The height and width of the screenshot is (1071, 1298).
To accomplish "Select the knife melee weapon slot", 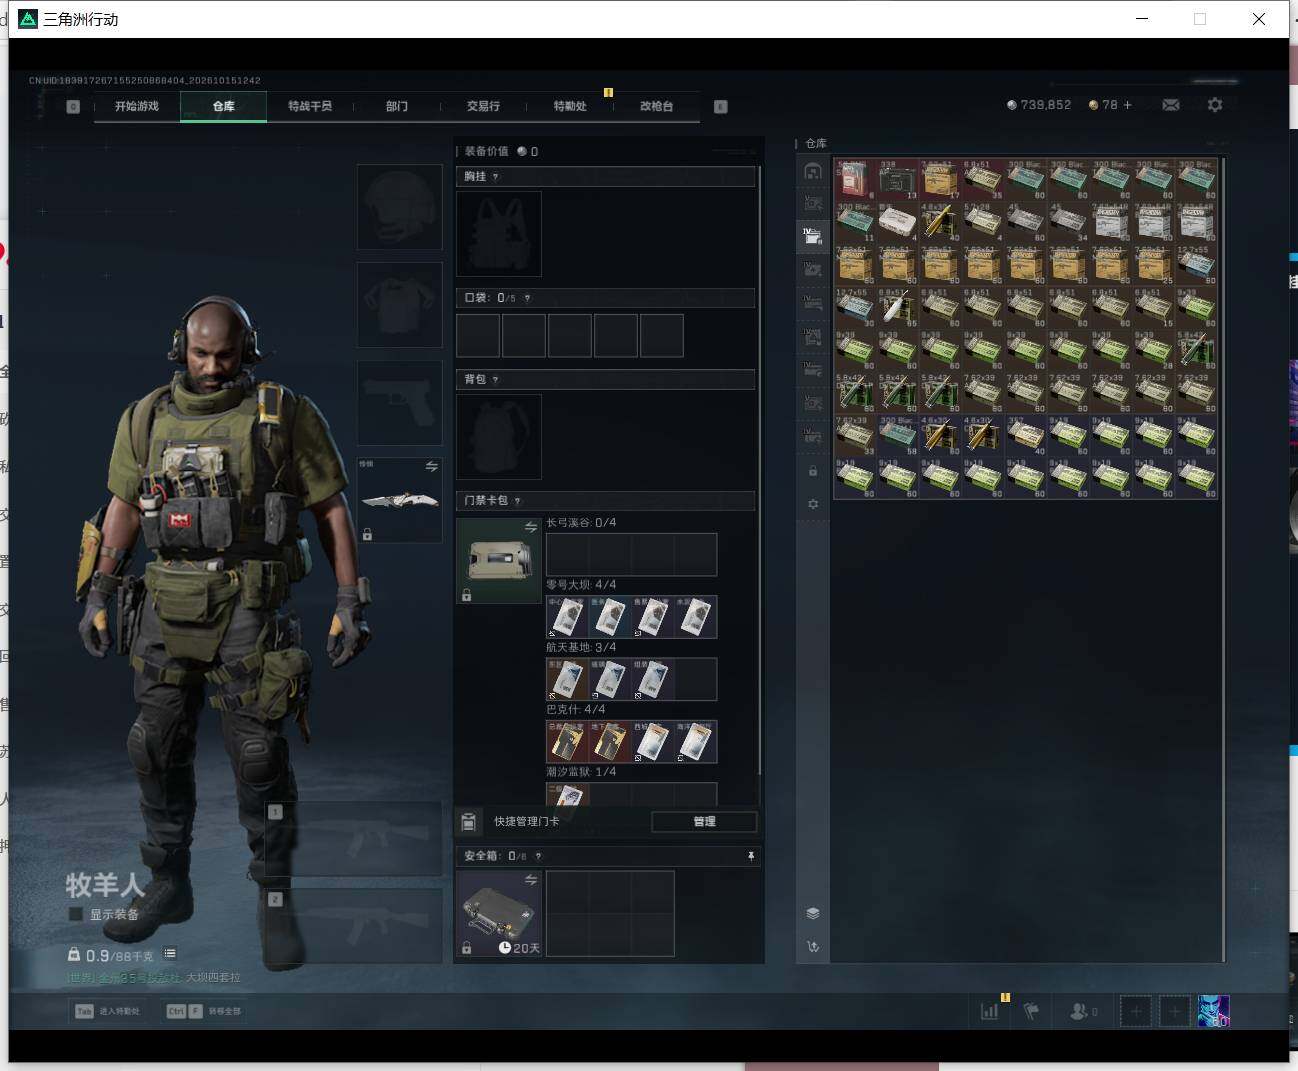I will pyautogui.click(x=400, y=500).
